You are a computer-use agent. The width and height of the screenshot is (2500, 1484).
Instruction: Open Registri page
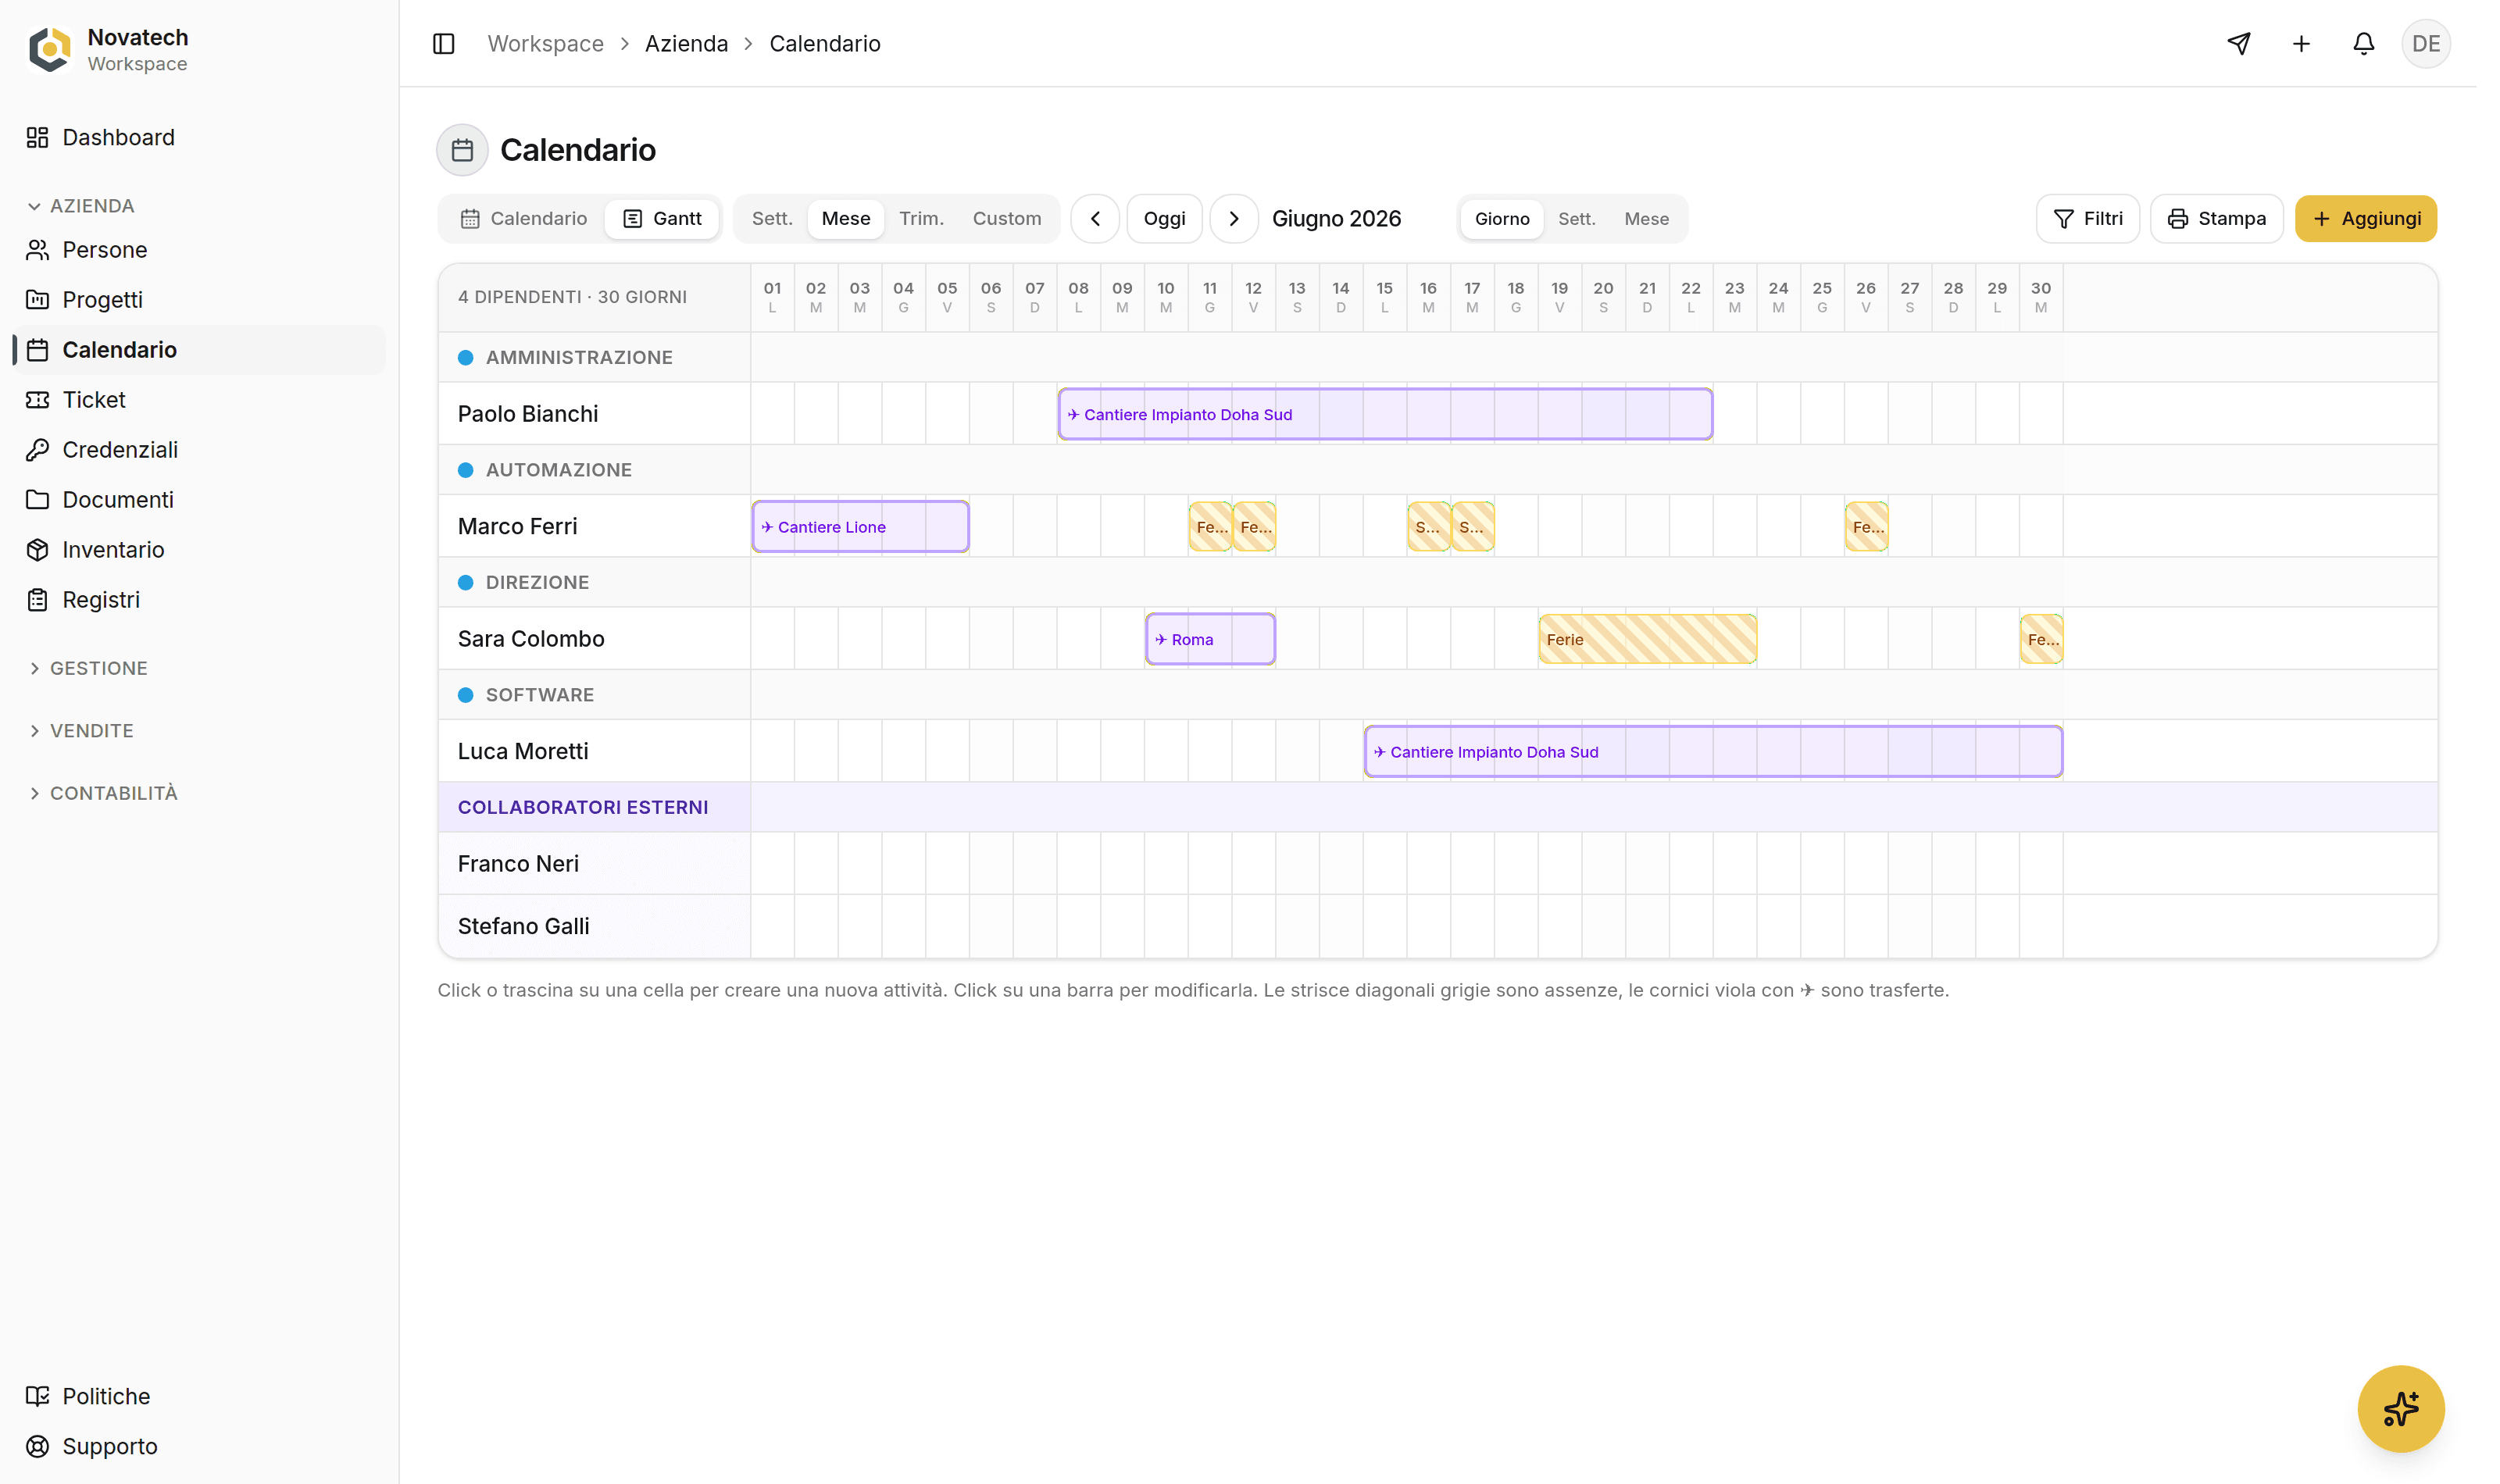pos(200,600)
